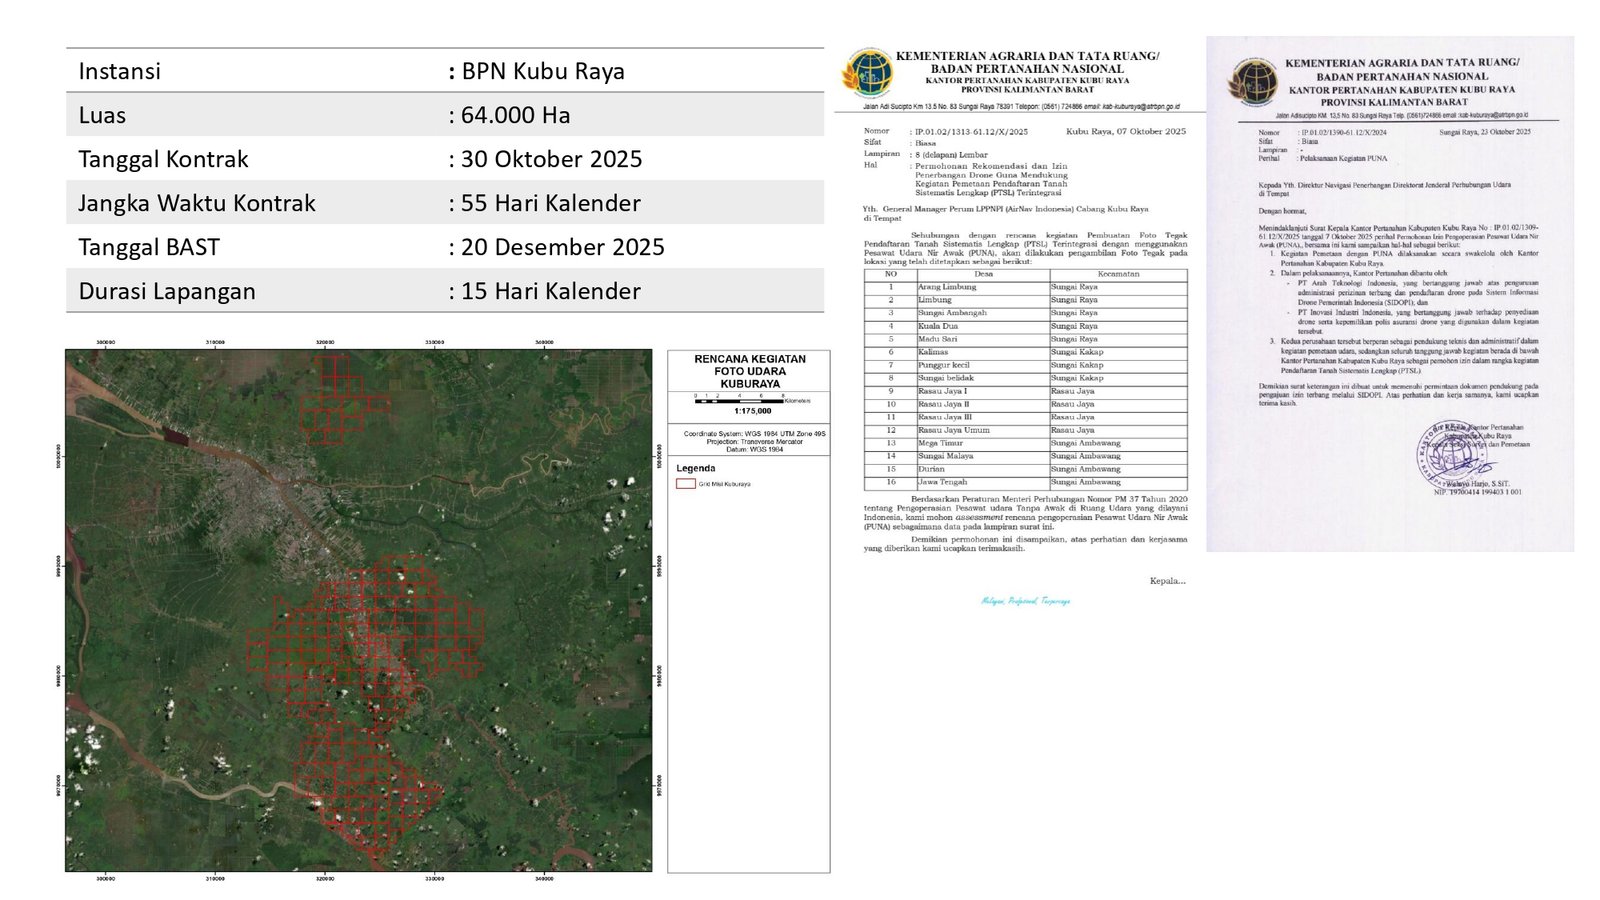This screenshot has width=1600, height=900.
Task: Click the satellite map of Kubu Raya
Action: [358, 610]
